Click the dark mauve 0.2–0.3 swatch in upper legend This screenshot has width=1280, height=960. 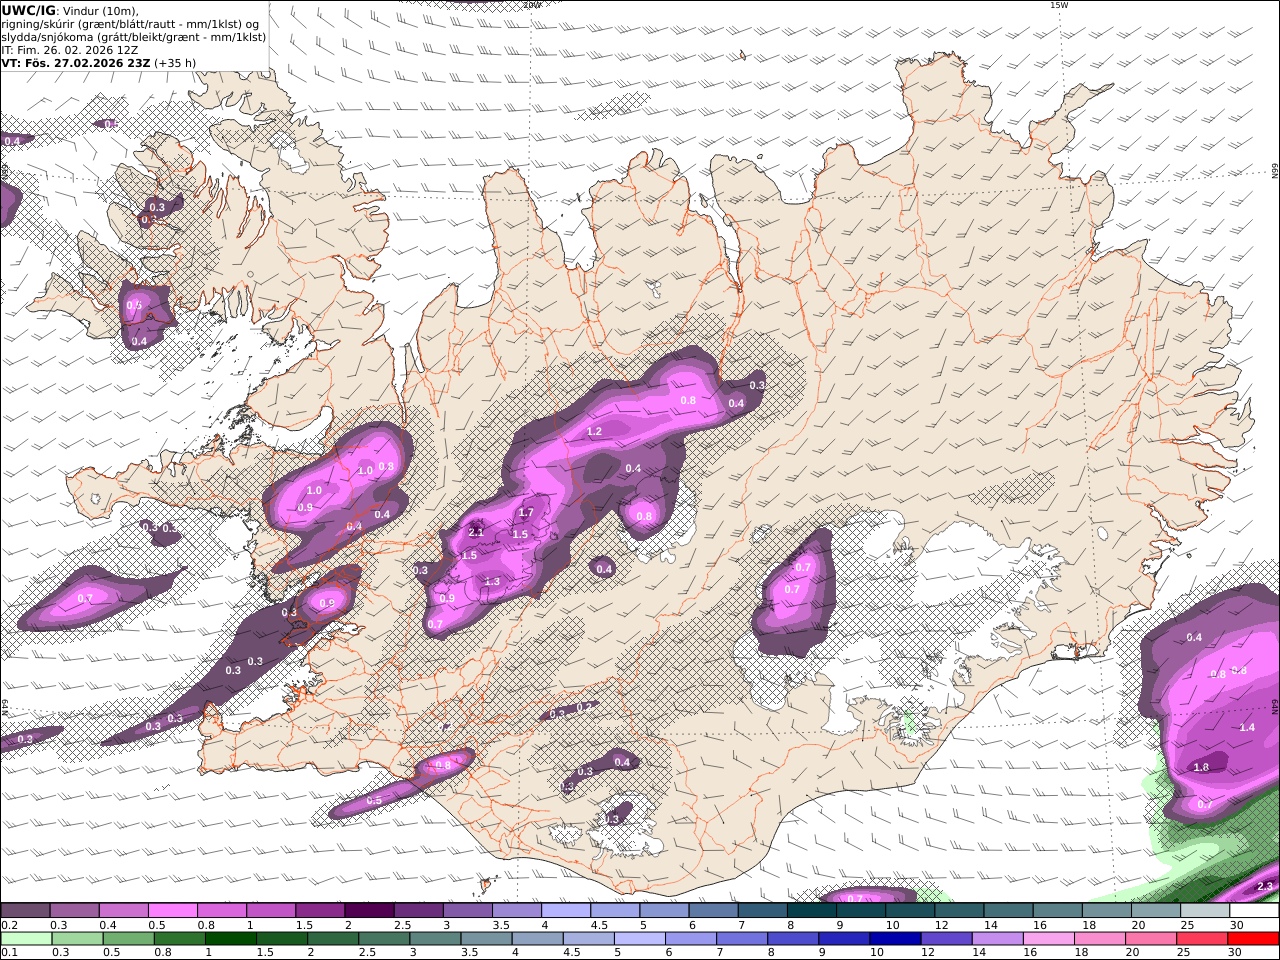(25, 911)
